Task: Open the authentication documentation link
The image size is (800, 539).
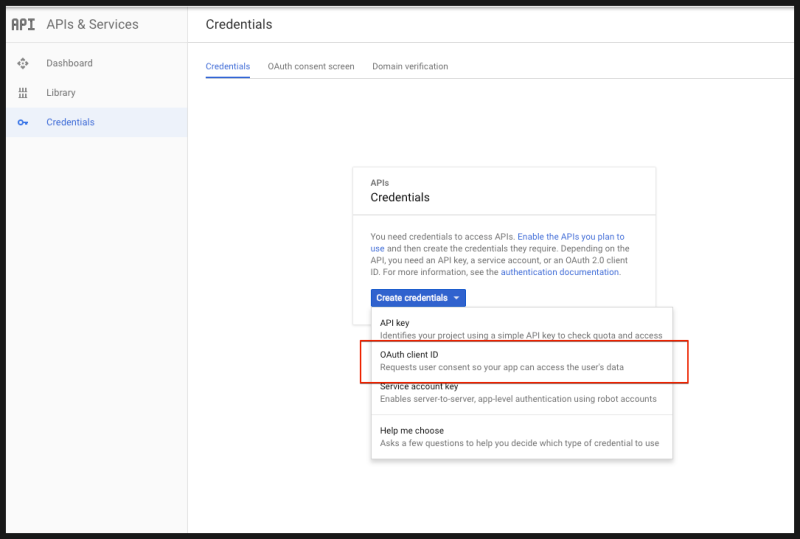Action: pyautogui.click(x=560, y=272)
